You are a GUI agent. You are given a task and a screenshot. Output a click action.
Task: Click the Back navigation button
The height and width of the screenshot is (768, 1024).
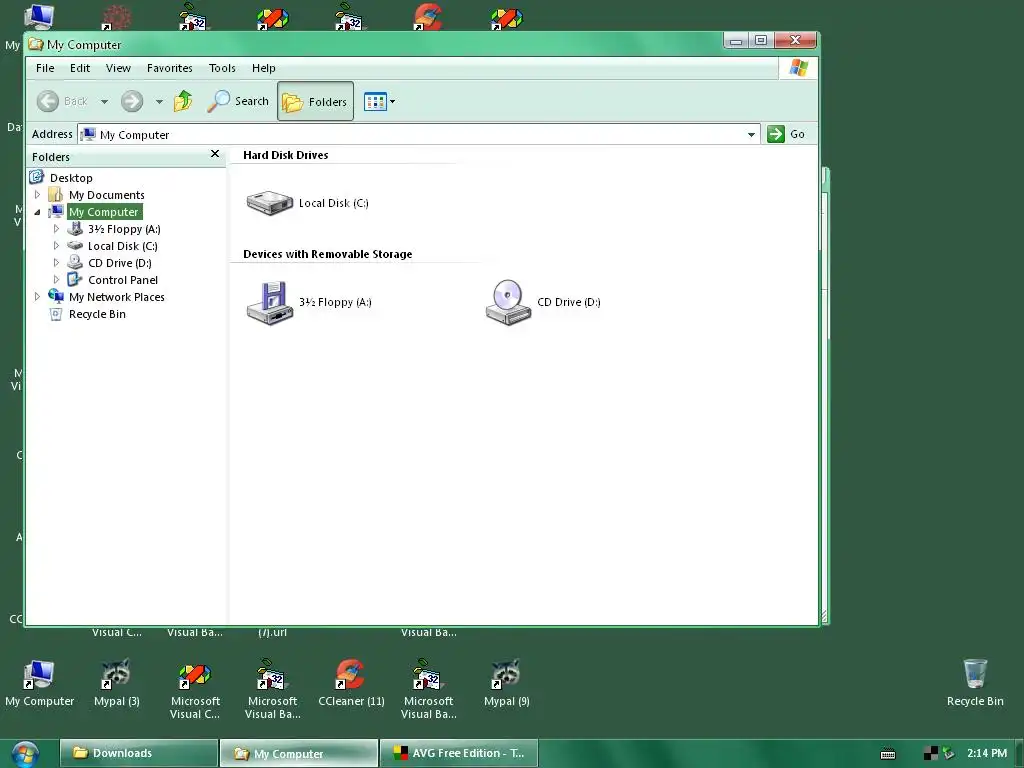pos(62,101)
